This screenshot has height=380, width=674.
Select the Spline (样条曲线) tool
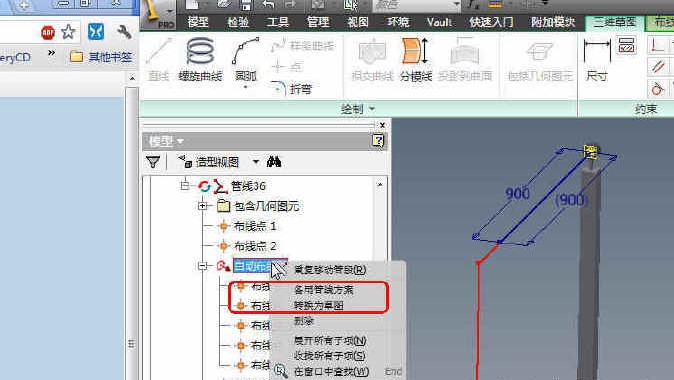(x=302, y=45)
